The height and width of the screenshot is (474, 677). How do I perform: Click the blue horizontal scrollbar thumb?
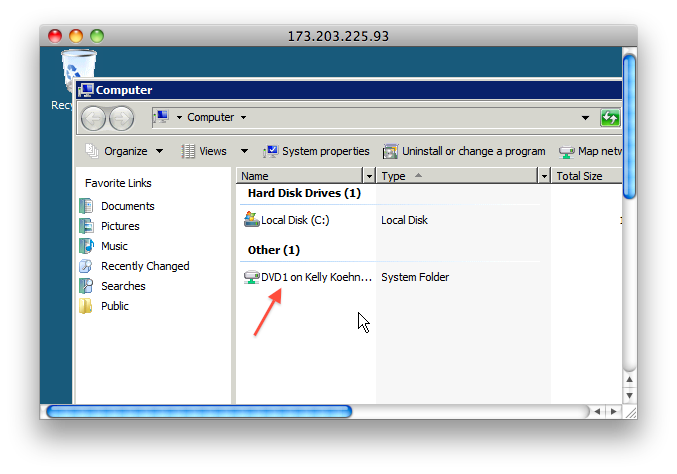[x=199, y=412]
